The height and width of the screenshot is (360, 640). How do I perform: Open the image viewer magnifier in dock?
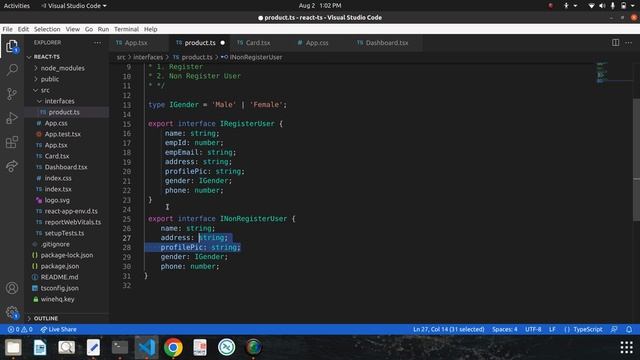(67, 347)
